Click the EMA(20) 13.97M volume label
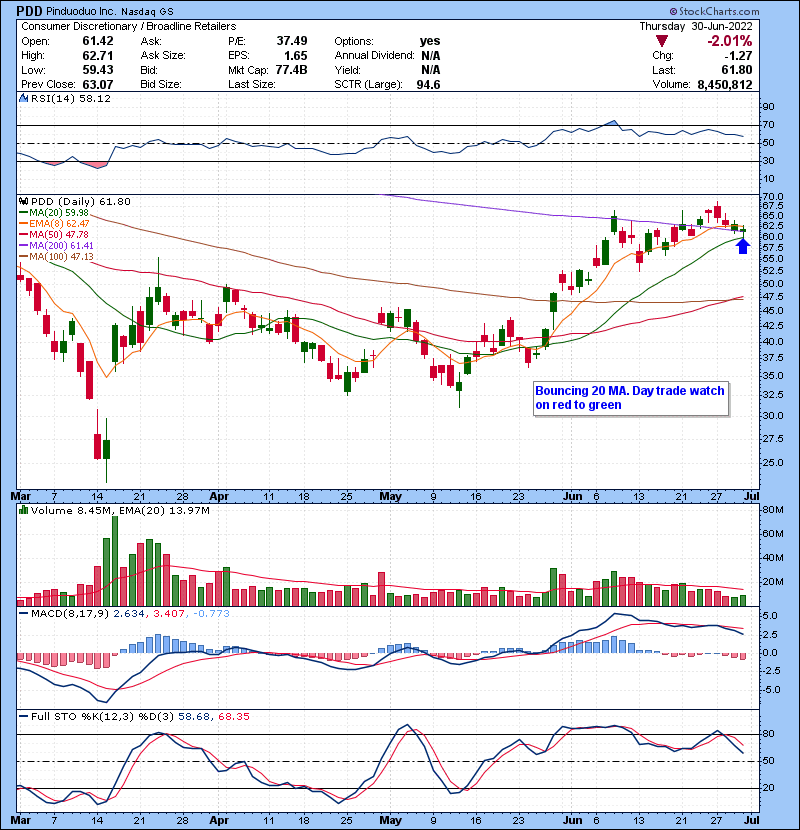 164,511
